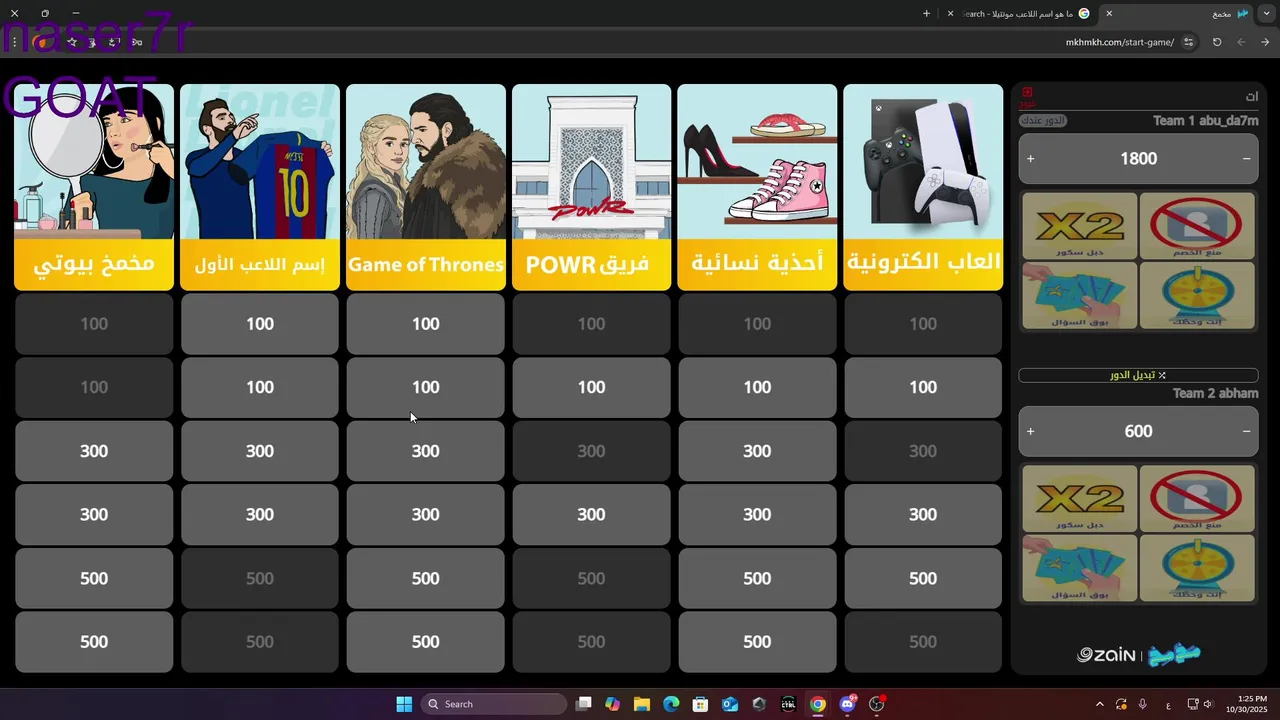1280x720 pixels.
Task: Reload the page
Action: (x=1217, y=42)
